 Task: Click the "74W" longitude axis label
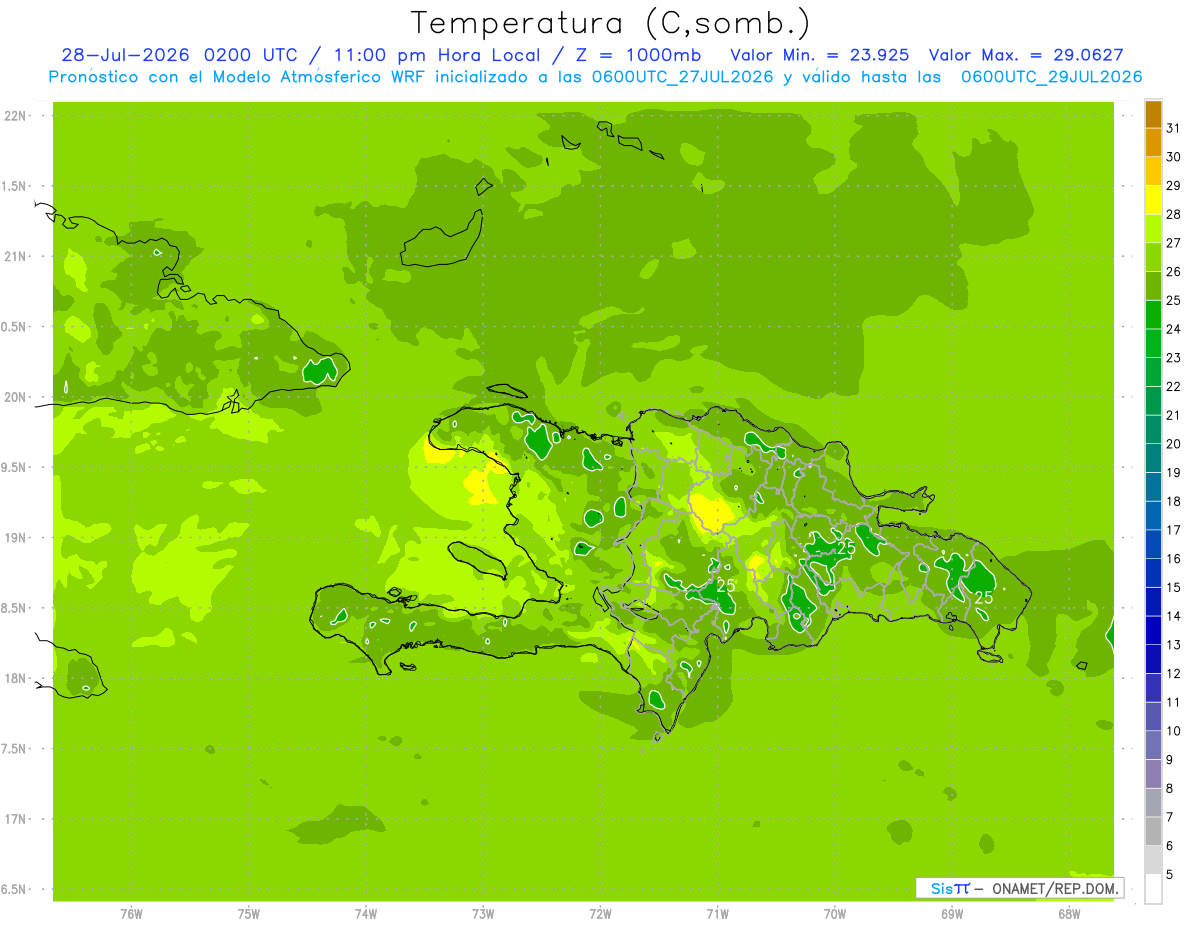click(366, 915)
